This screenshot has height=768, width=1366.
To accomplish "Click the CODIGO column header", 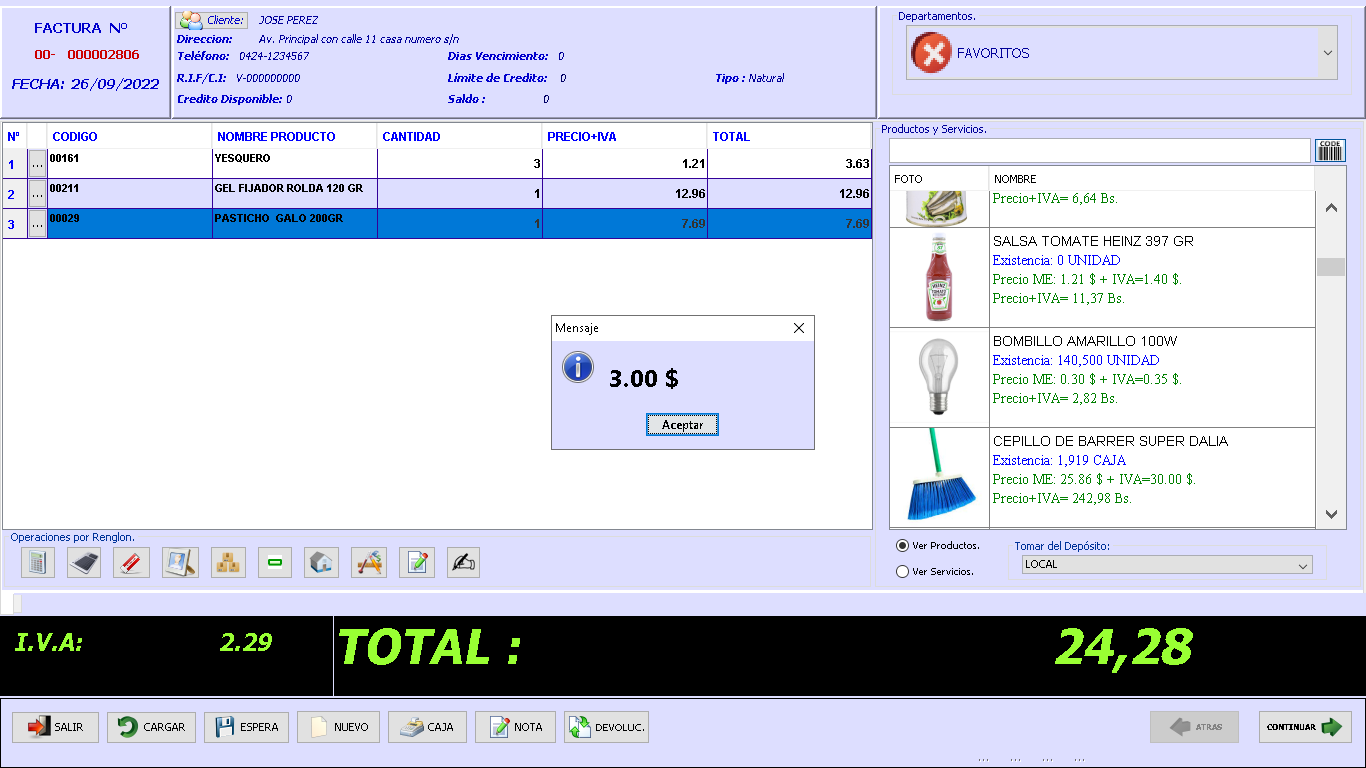I will click(x=130, y=136).
